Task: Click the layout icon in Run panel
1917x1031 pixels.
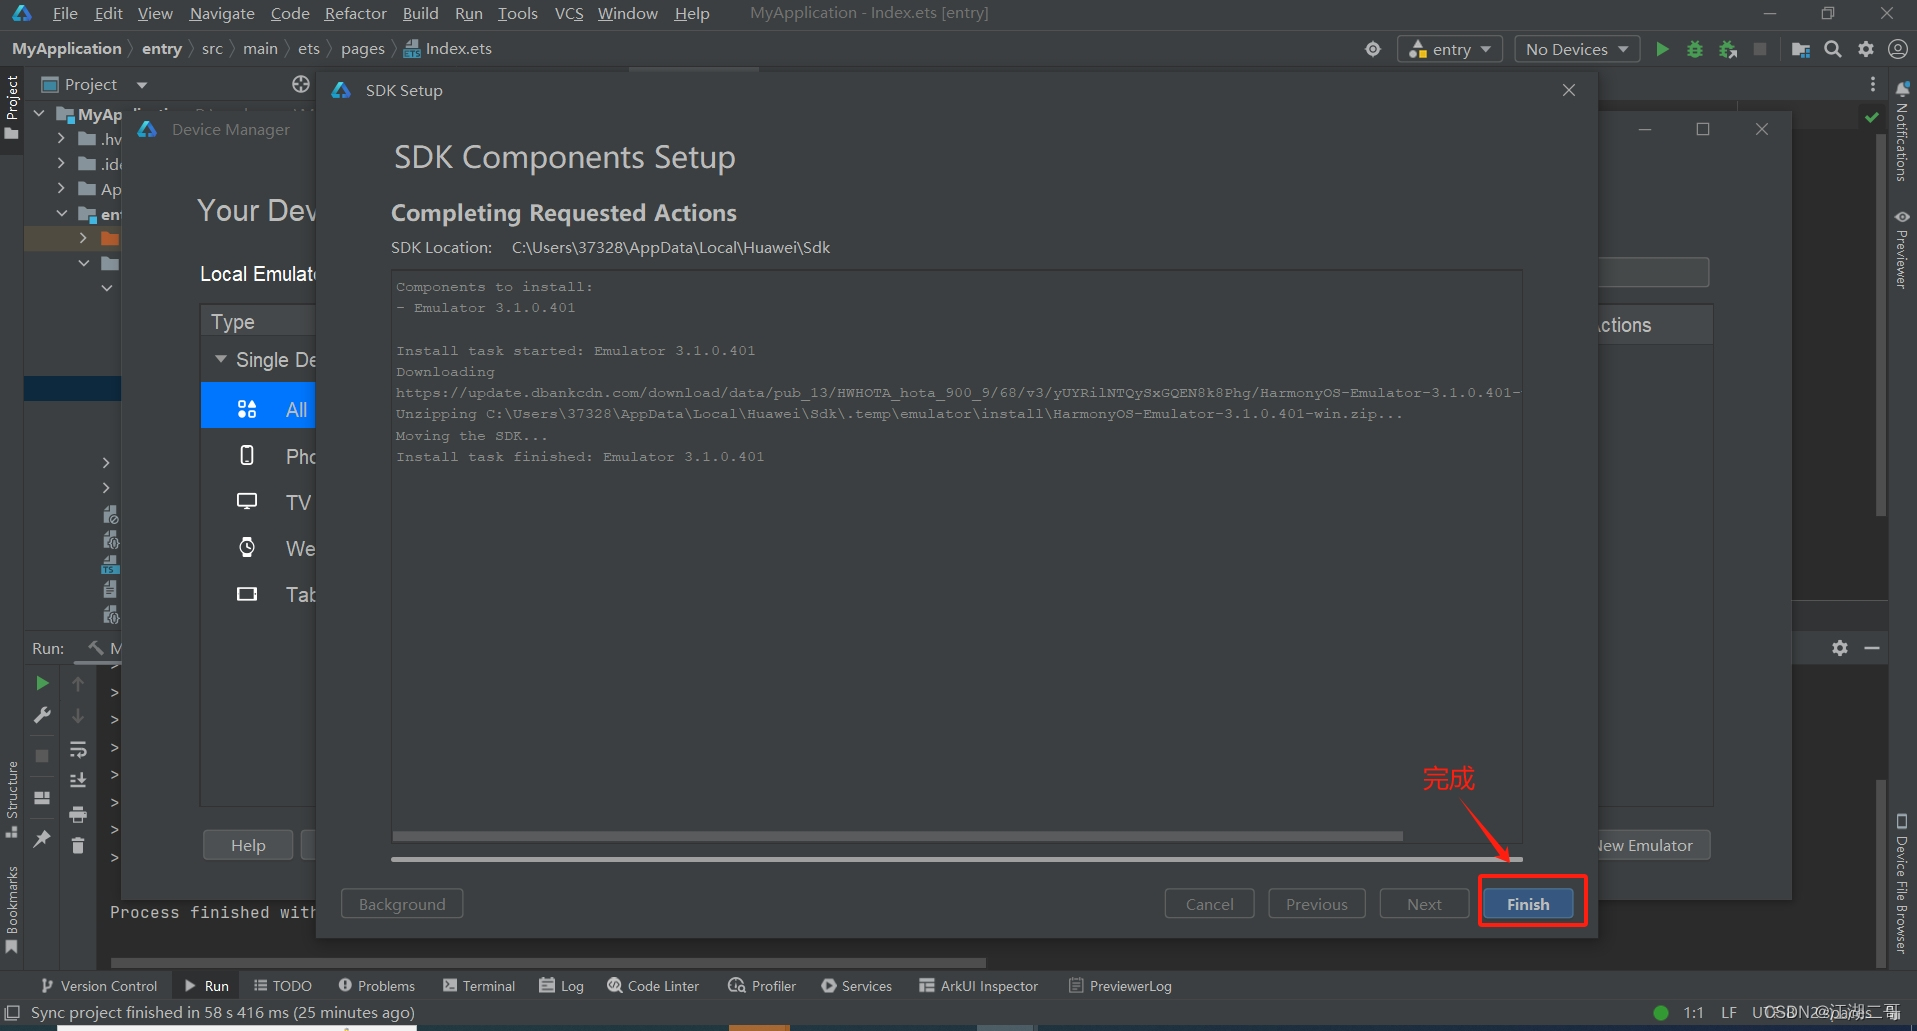Action: coord(42,798)
